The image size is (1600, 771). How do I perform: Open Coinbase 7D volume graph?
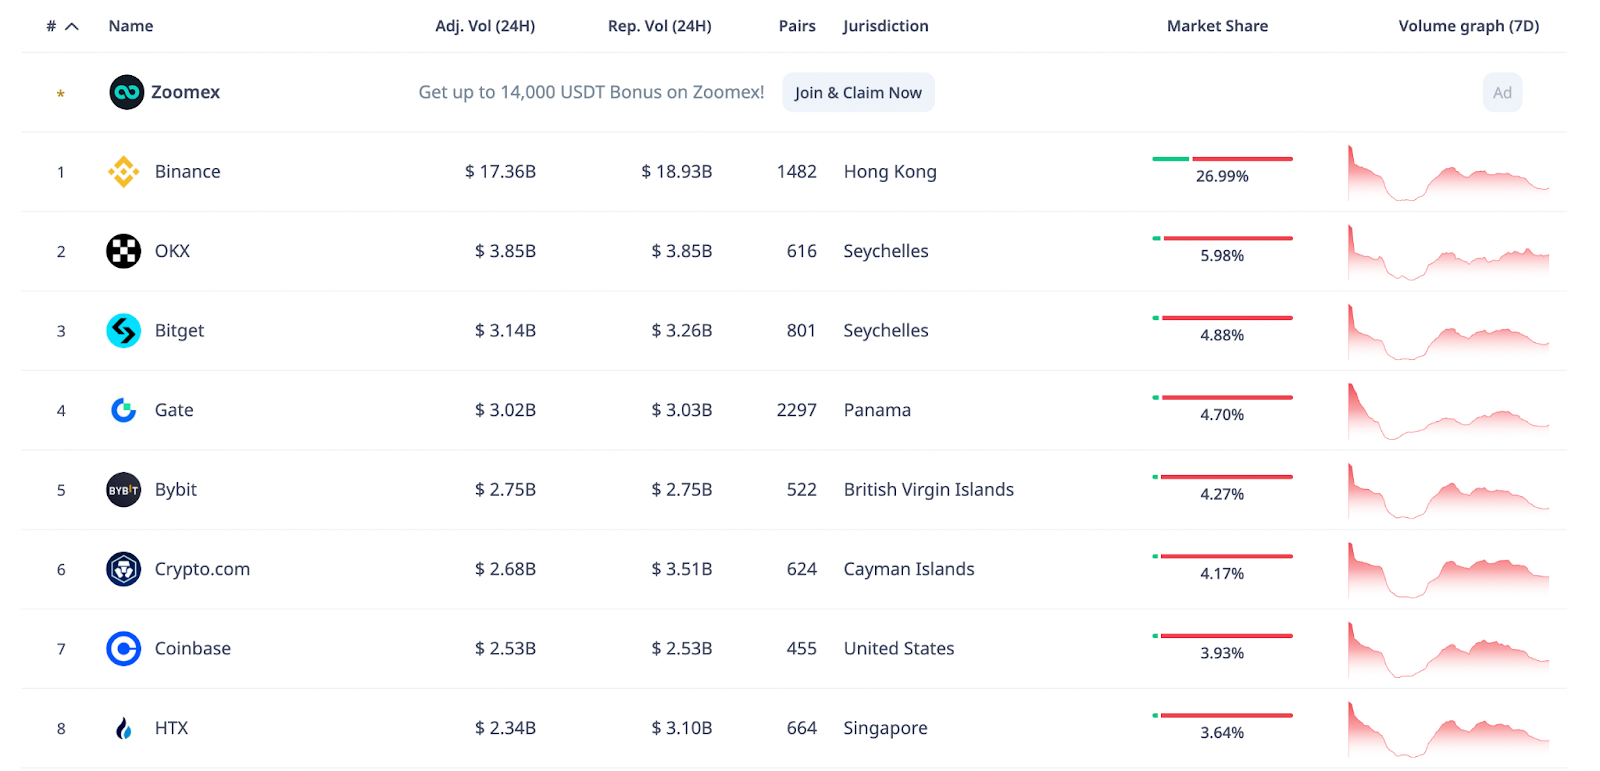point(1448,650)
